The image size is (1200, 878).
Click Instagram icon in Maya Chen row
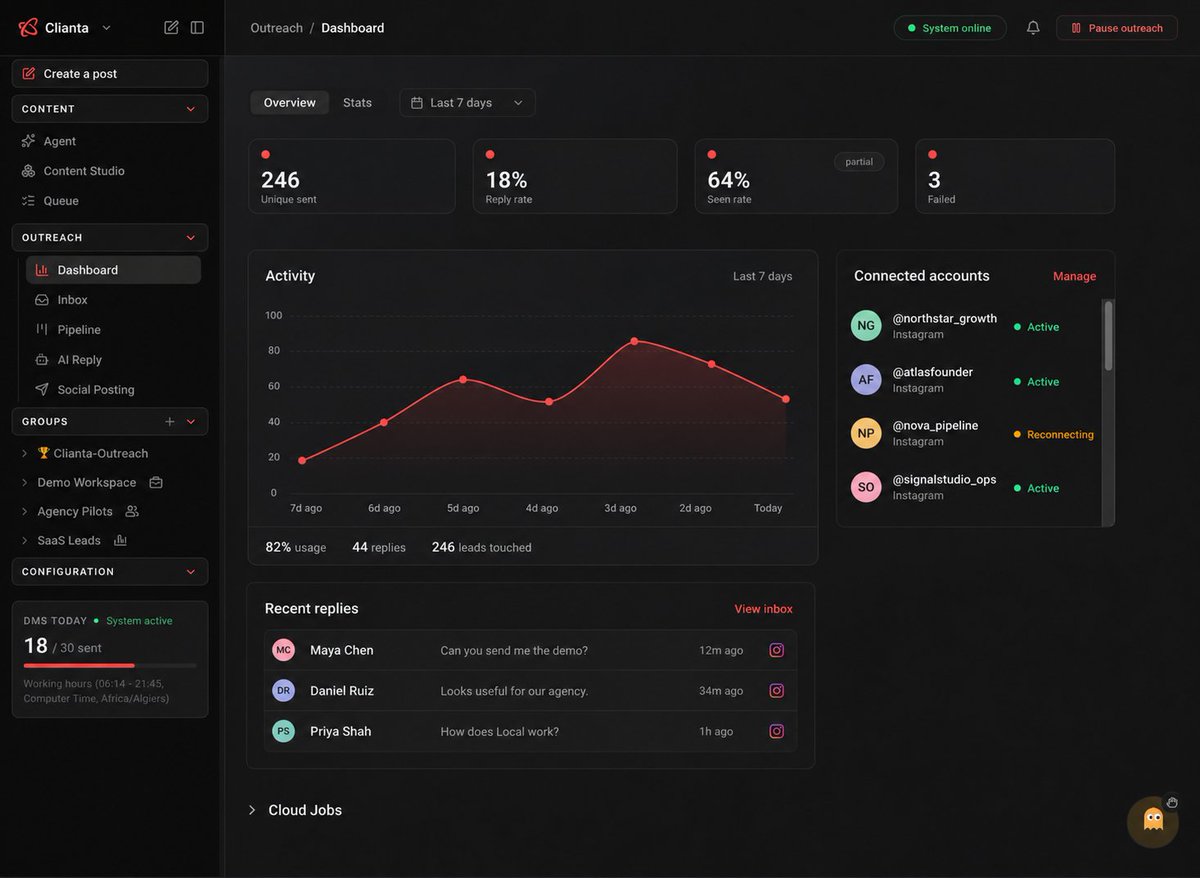(x=776, y=650)
